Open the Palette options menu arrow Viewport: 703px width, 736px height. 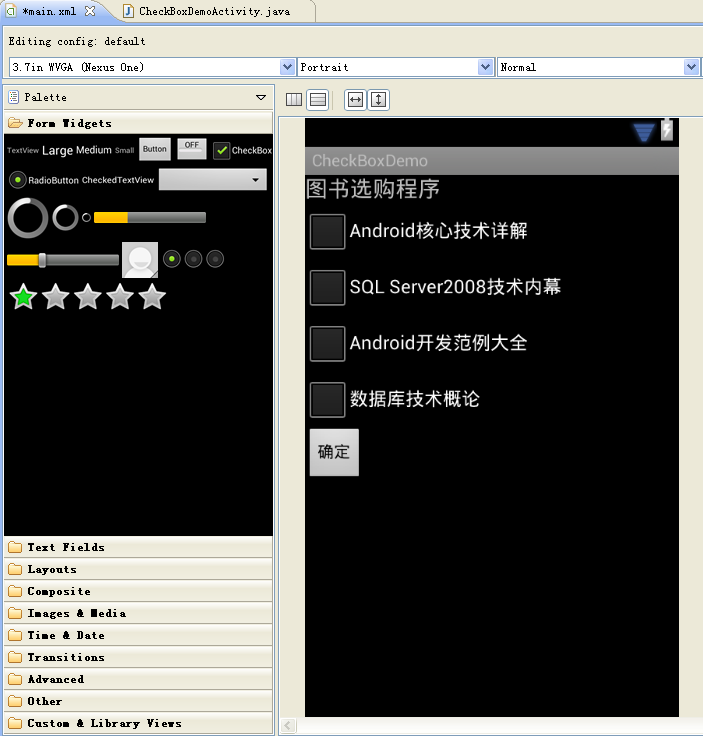[261, 97]
